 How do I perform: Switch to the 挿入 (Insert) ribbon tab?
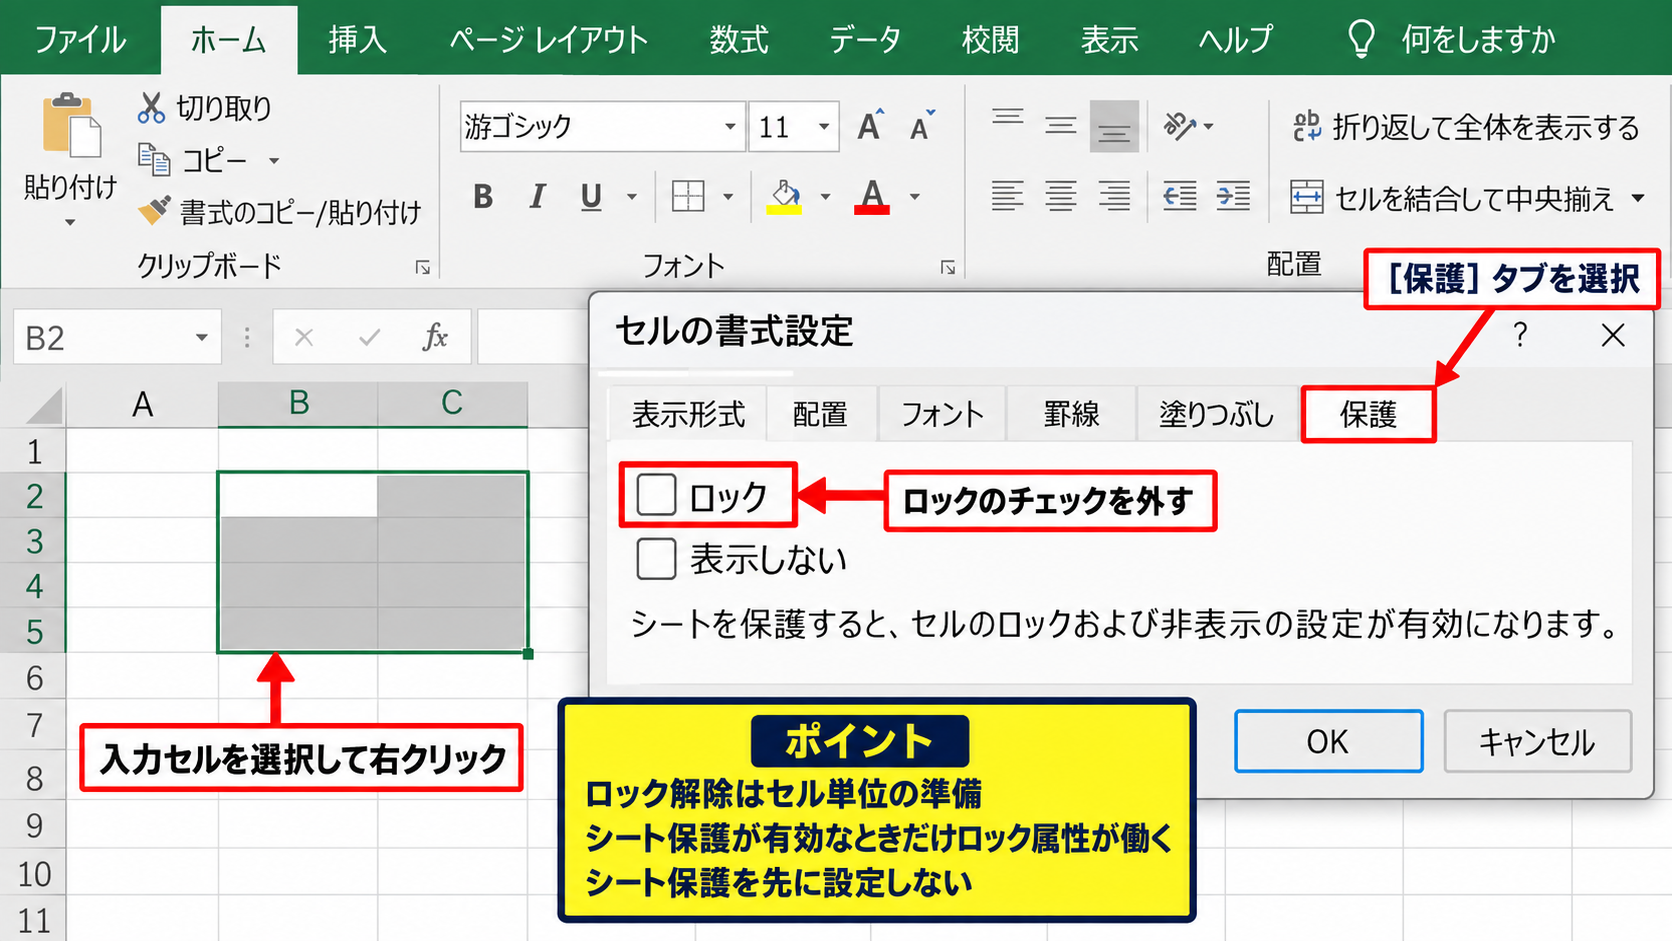coord(357,40)
